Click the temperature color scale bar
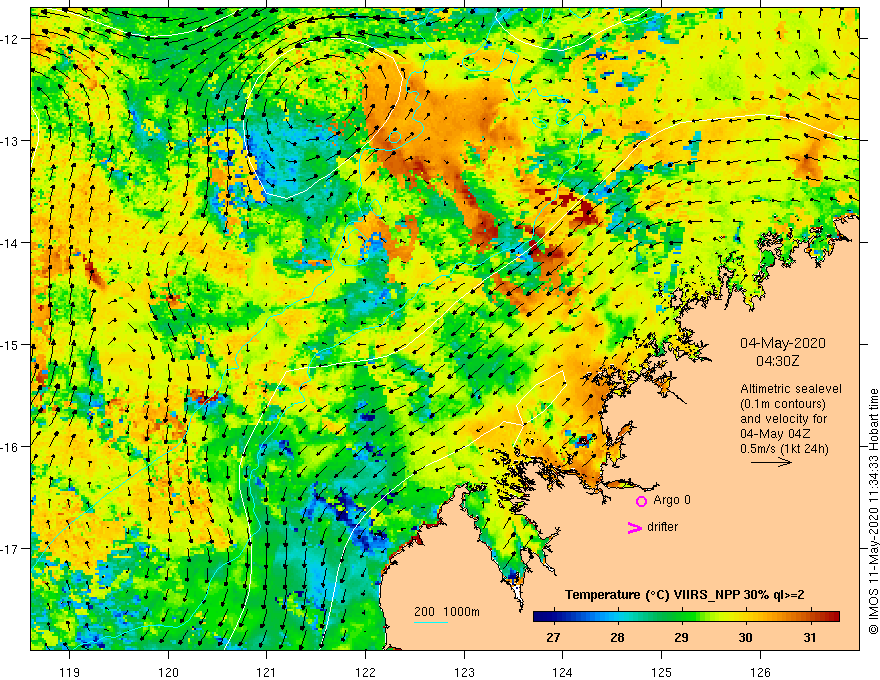This screenshot has height=680, width=880. coord(686,616)
